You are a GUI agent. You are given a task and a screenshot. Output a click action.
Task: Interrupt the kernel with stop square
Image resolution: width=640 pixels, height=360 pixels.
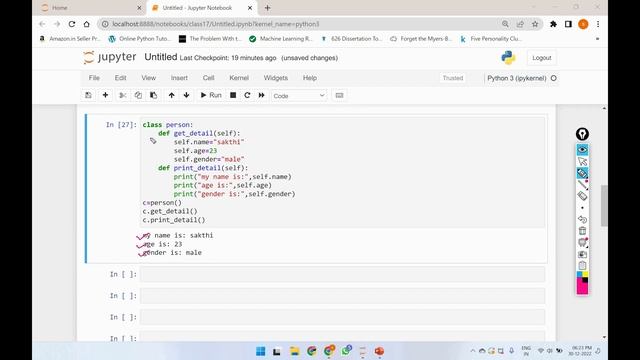(x=233, y=95)
